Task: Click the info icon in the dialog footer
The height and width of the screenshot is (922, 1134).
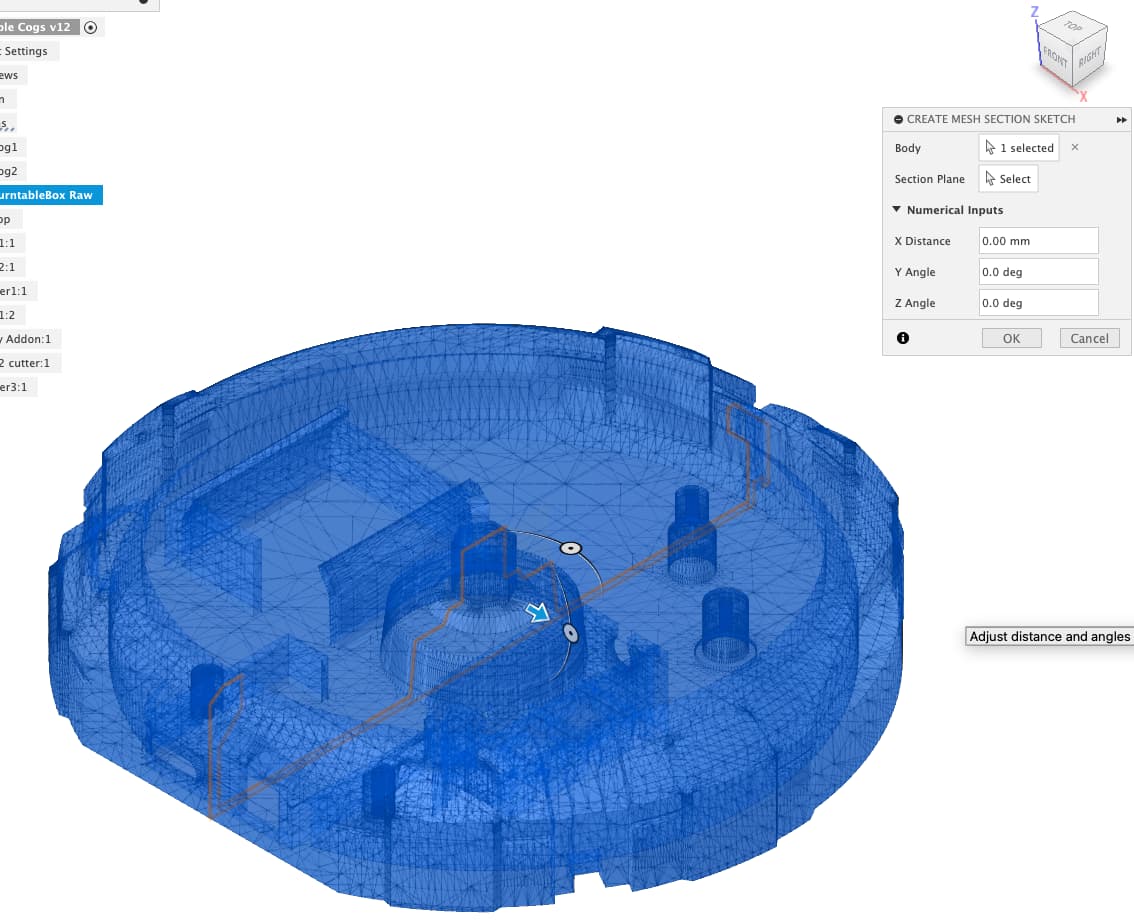Action: [903, 338]
